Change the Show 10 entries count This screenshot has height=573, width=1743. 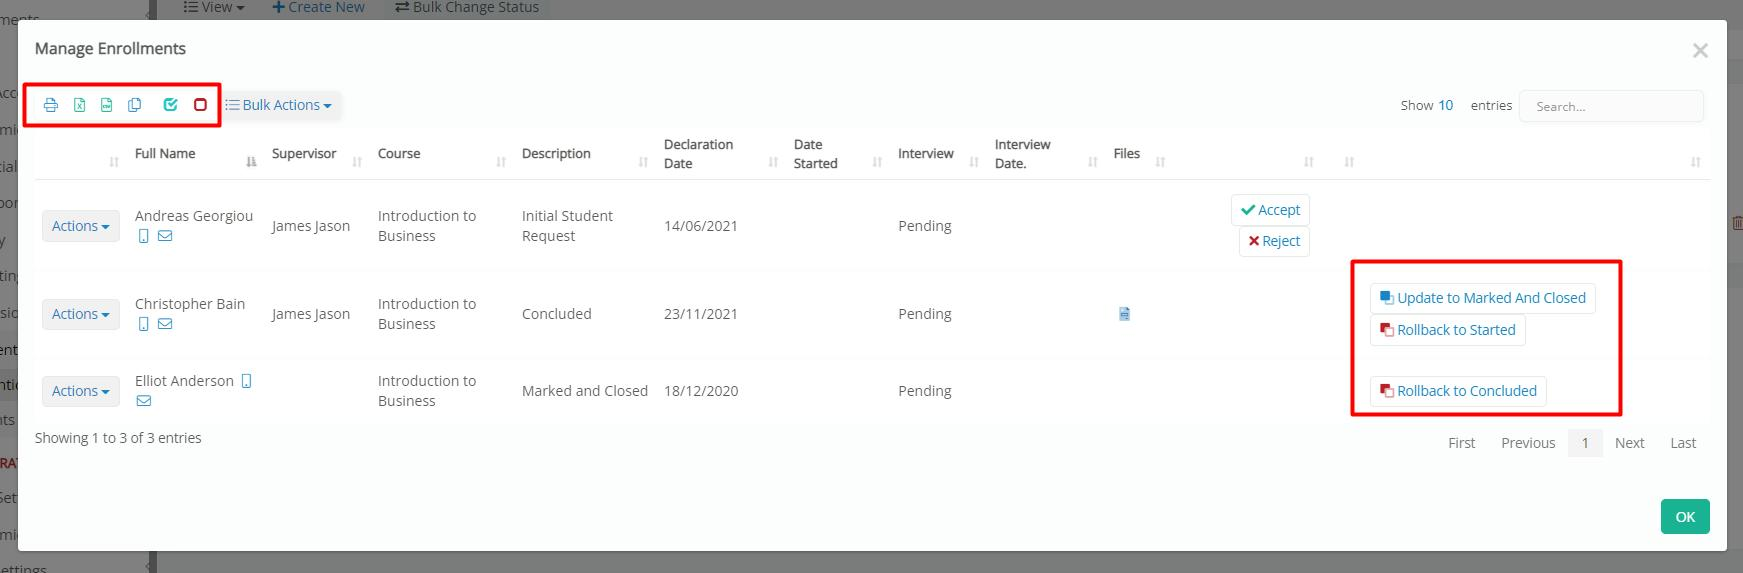point(1446,105)
